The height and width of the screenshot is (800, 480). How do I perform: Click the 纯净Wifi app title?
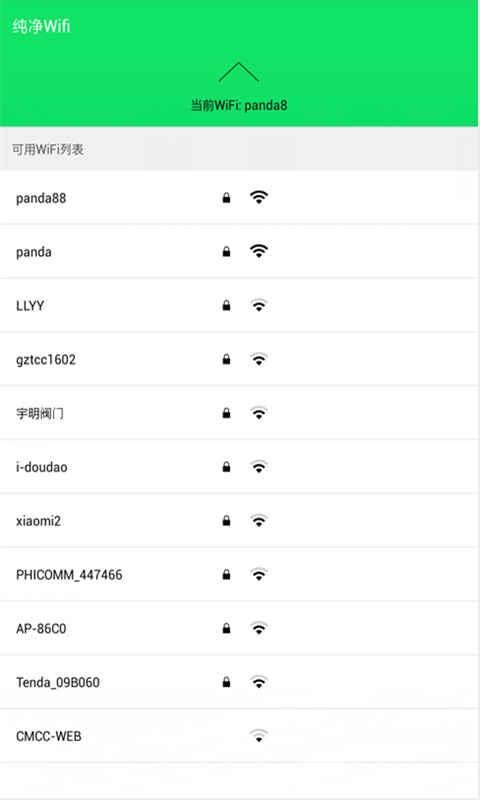[x=41, y=26]
